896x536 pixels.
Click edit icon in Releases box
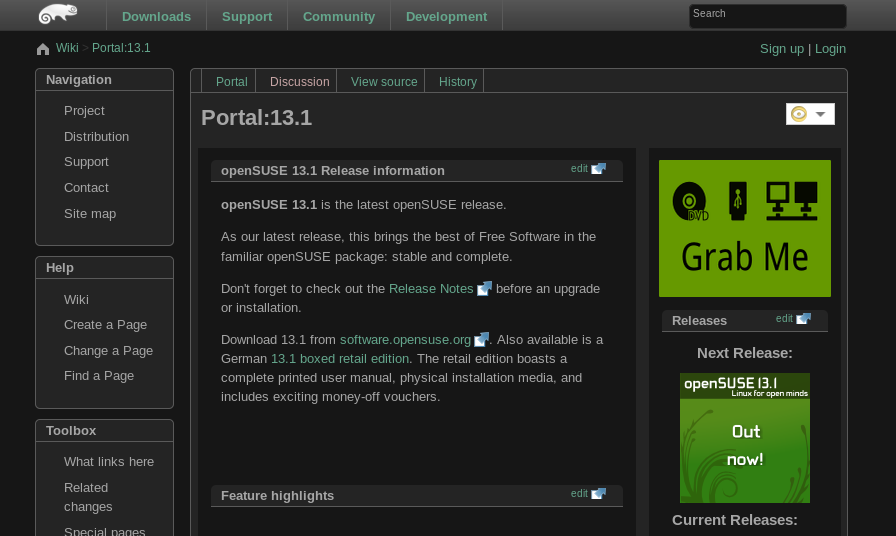click(803, 319)
